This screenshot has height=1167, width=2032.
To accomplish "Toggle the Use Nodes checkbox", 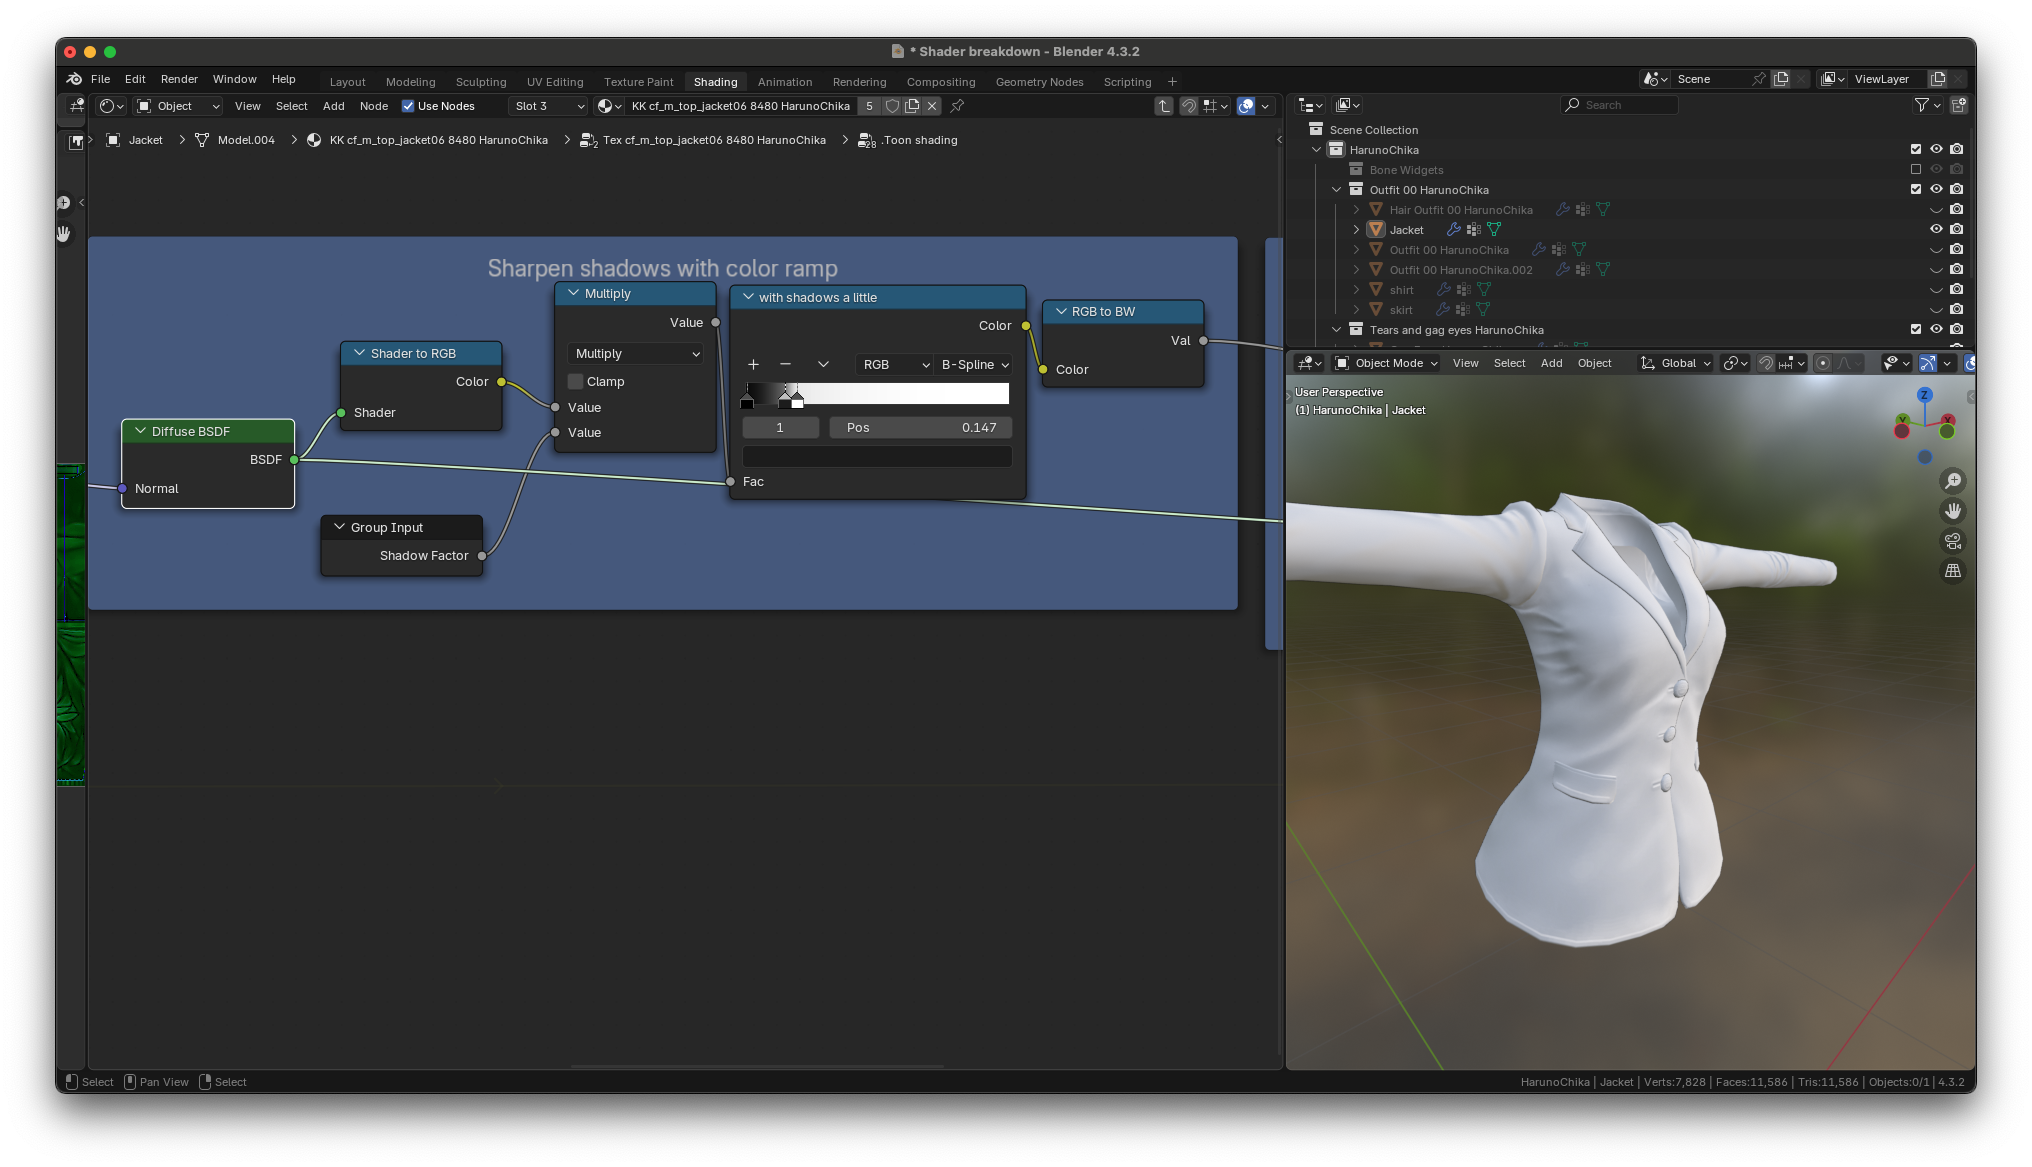I will [408, 106].
